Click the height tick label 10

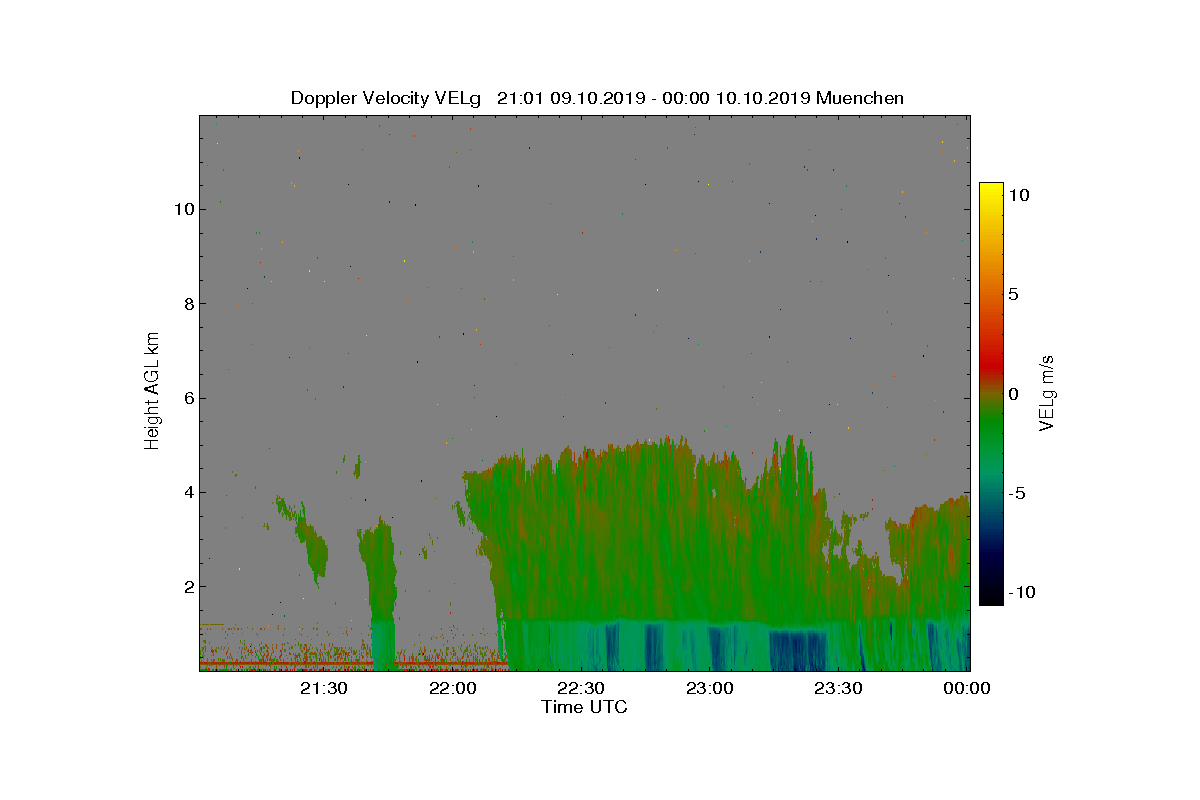[x=182, y=209]
